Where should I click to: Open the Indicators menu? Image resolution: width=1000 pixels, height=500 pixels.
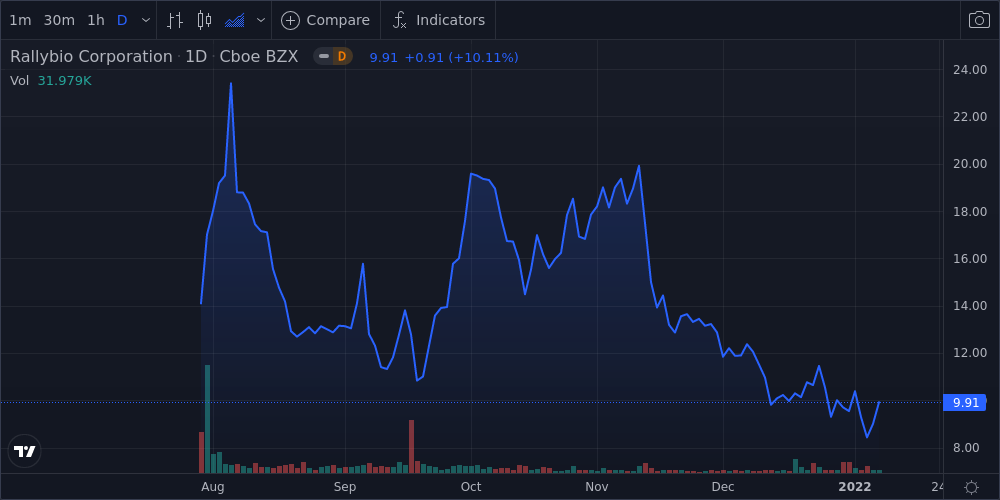click(x=438, y=20)
